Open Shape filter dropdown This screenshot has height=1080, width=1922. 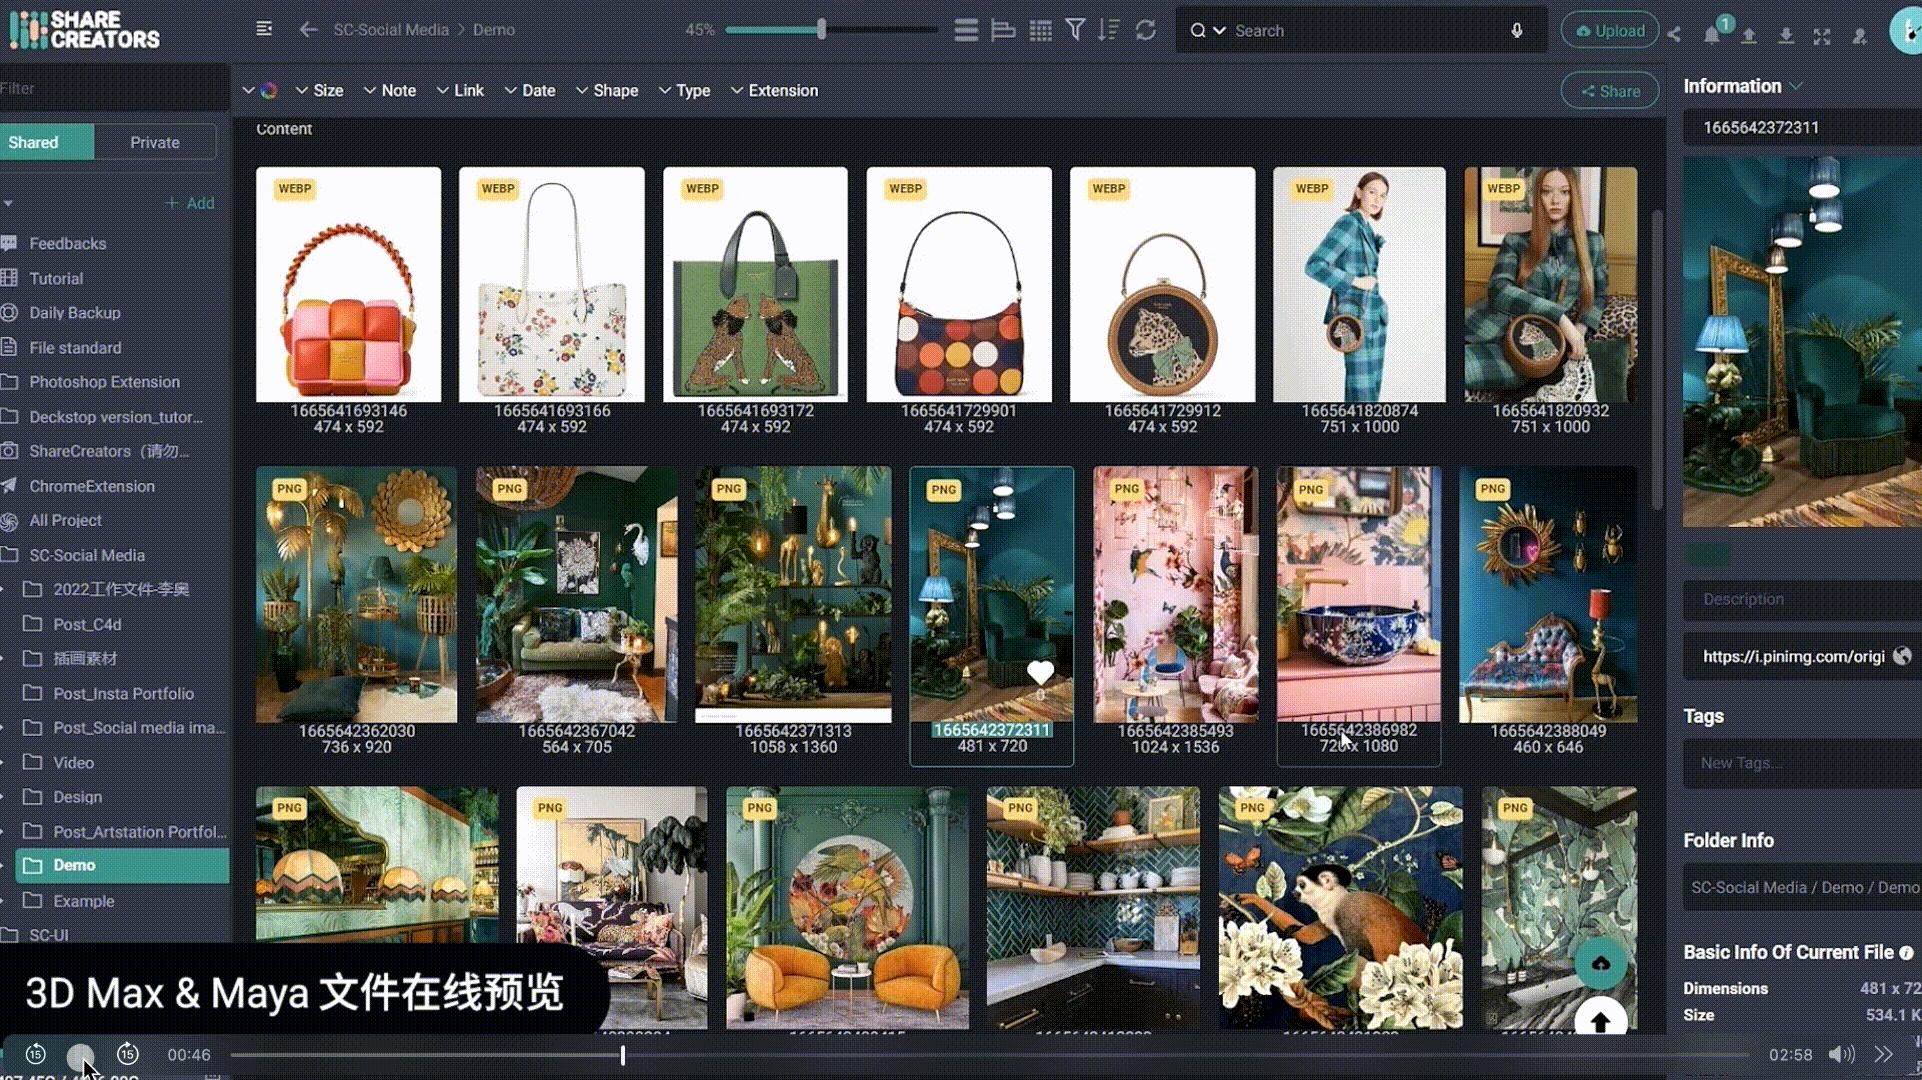coord(606,90)
